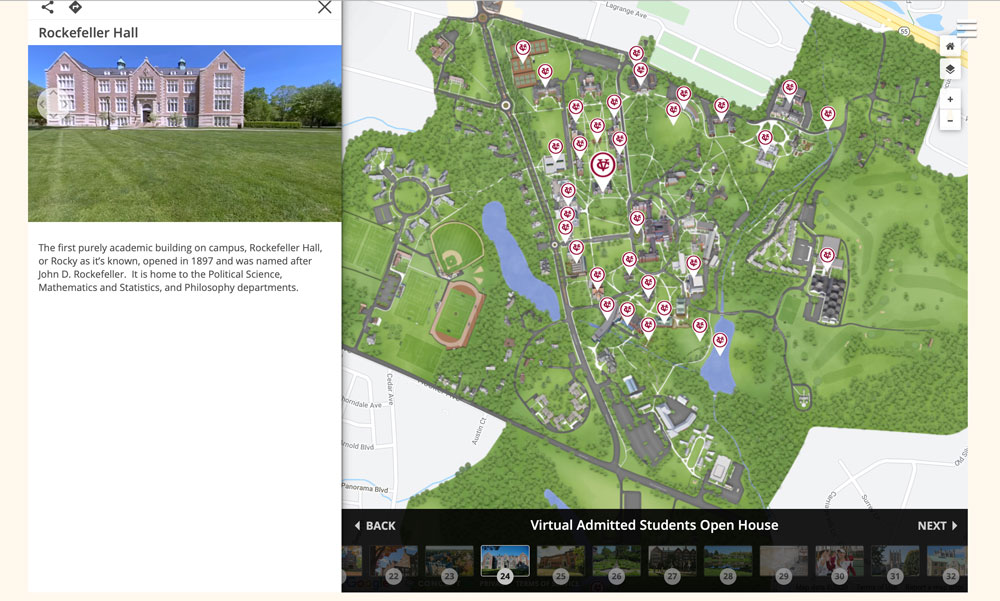1000x601 pixels.
Task: Close the Rockefeller Hall info panel
Action: 325,7
